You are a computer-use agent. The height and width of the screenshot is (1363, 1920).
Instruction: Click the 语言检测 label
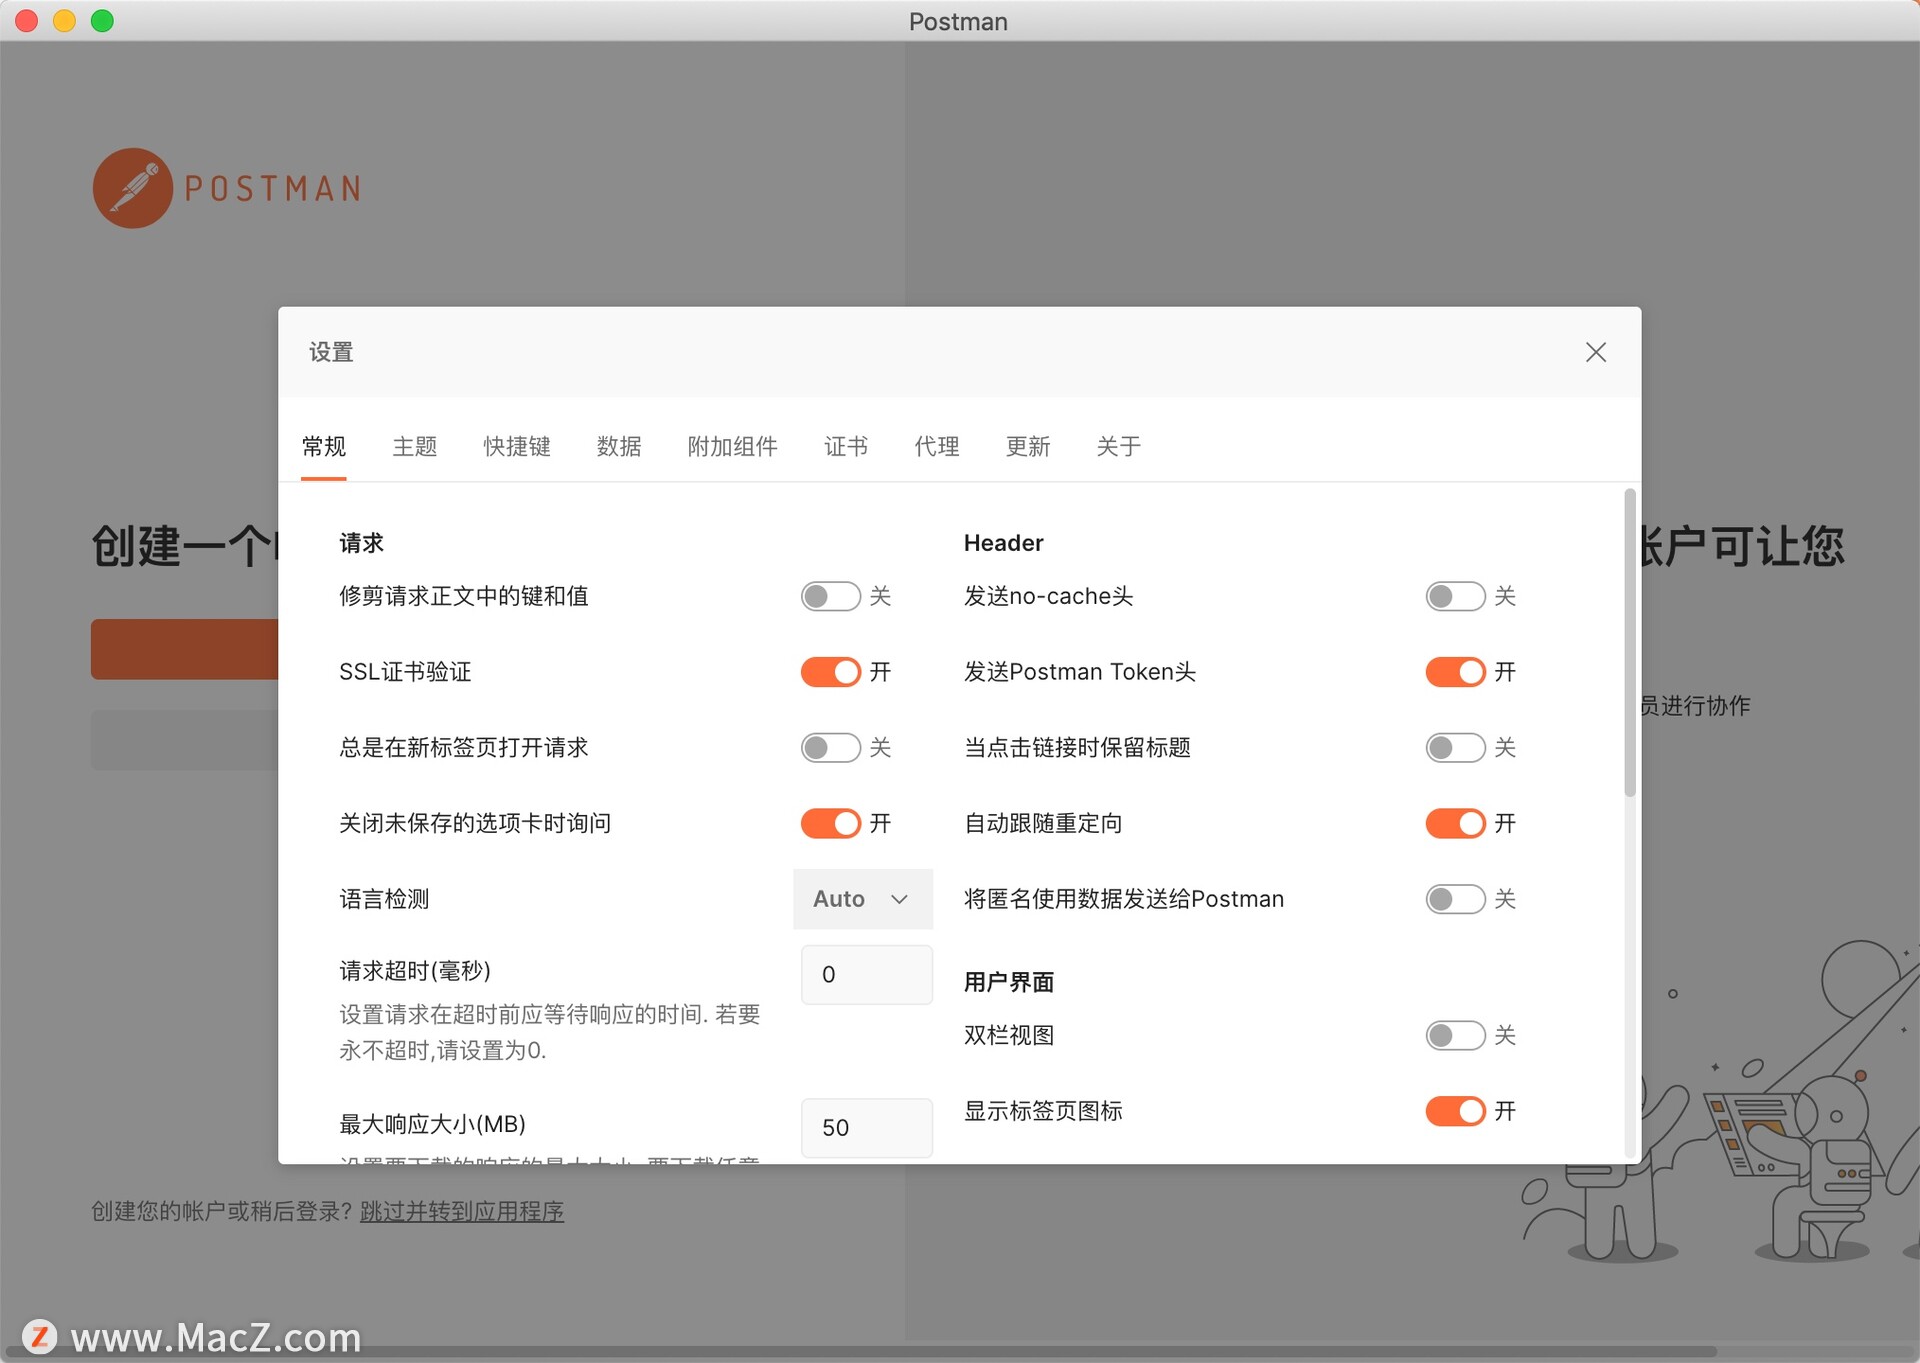tap(384, 899)
